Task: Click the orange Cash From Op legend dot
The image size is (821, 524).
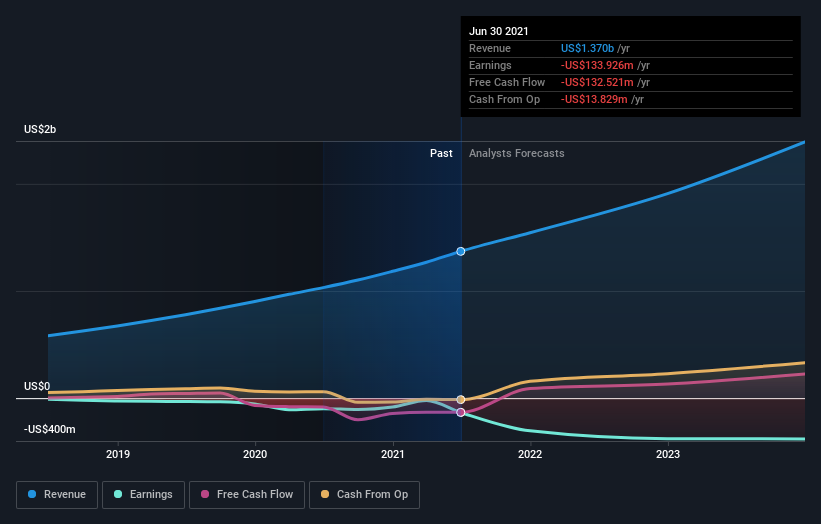Action: point(325,494)
